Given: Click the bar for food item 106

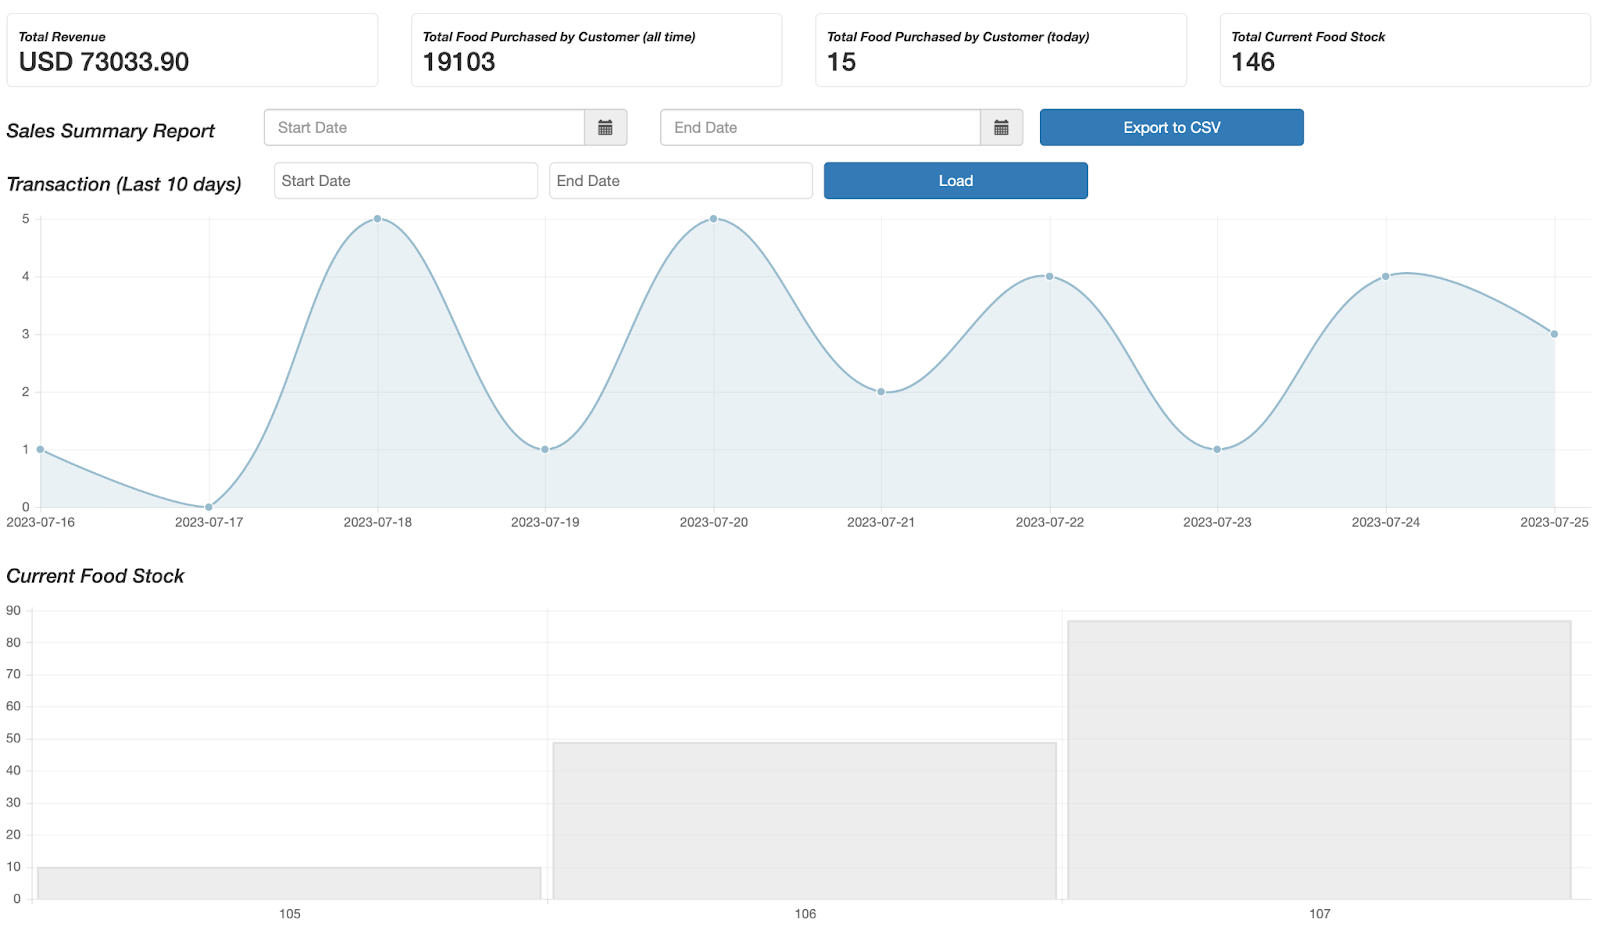Looking at the screenshot, I should 804,820.
